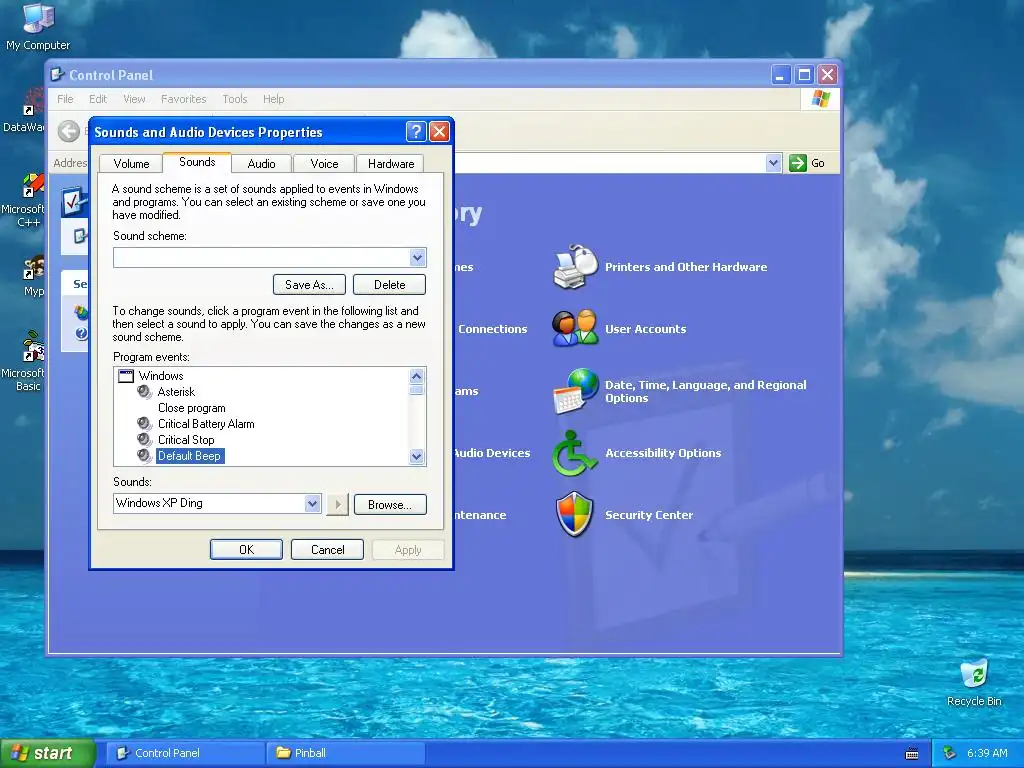
Task: Switch to the Audio tab
Action: (261, 164)
